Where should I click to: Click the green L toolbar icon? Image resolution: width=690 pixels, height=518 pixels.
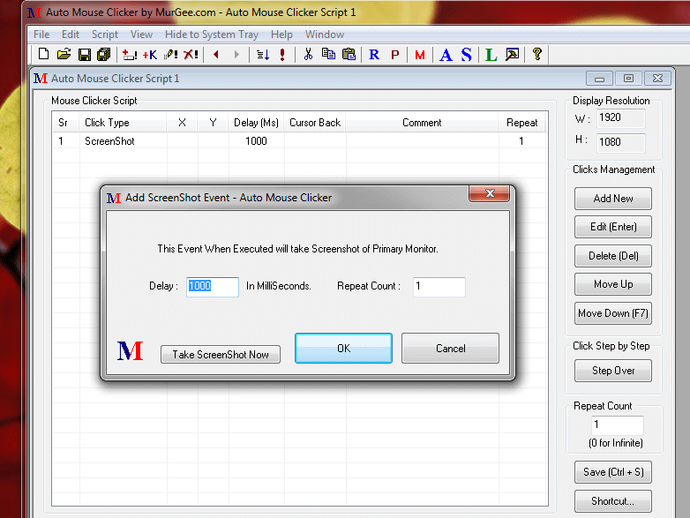491,55
